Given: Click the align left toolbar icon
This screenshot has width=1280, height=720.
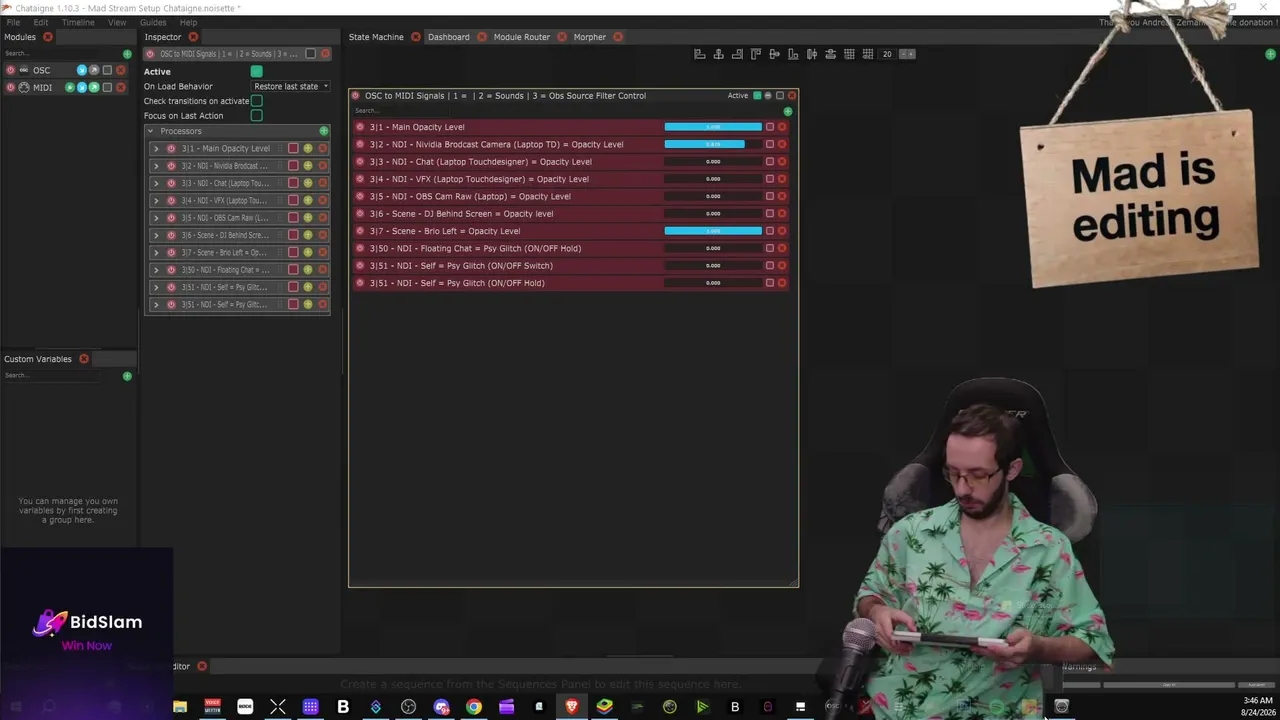Looking at the screenshot, I should click(700, 54).
